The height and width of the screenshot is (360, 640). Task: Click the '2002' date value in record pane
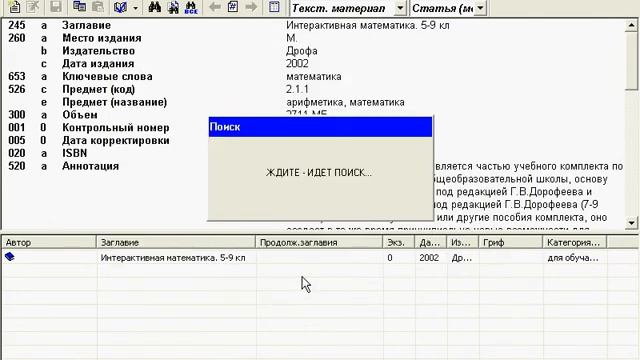click(297, 64)
